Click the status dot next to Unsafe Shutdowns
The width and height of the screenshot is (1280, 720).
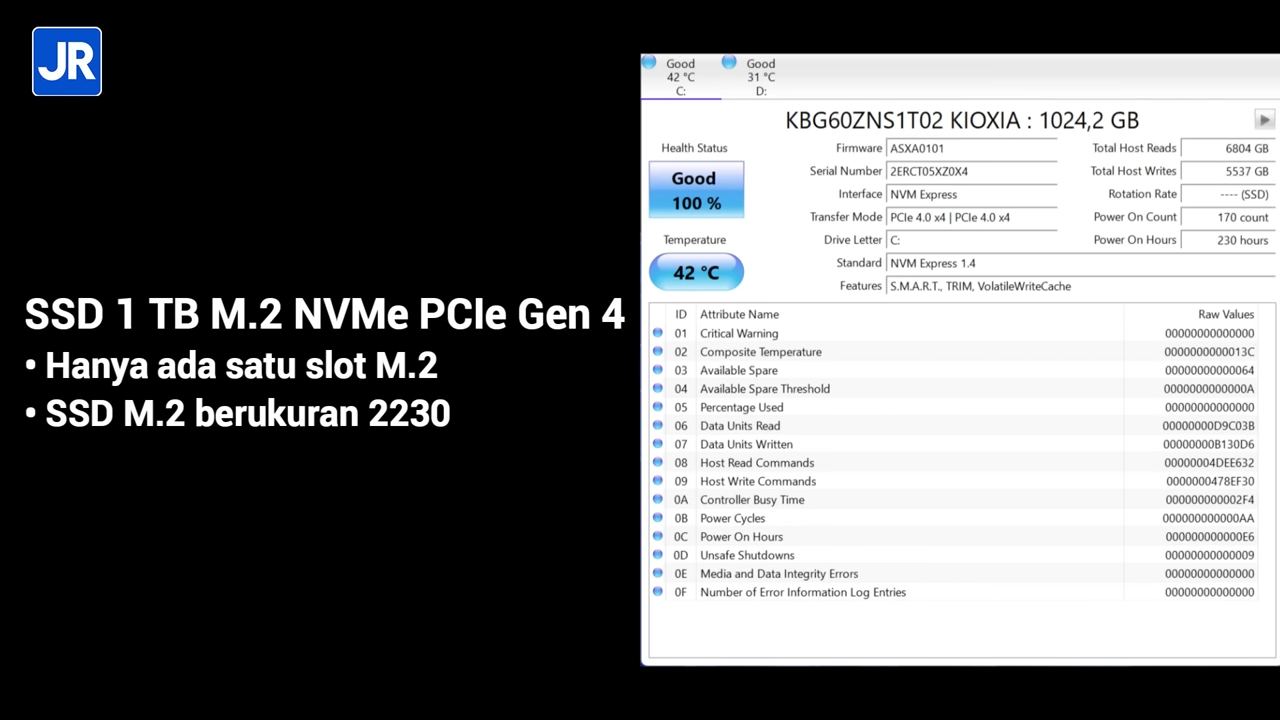pyautogui.click(x=657, y=555)
